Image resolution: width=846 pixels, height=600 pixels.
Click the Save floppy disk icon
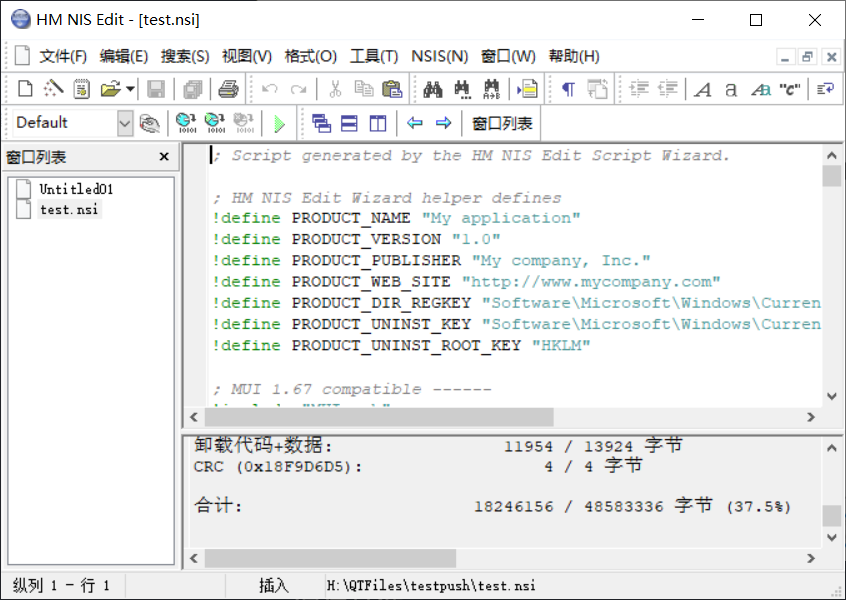[x=156, y=88]
